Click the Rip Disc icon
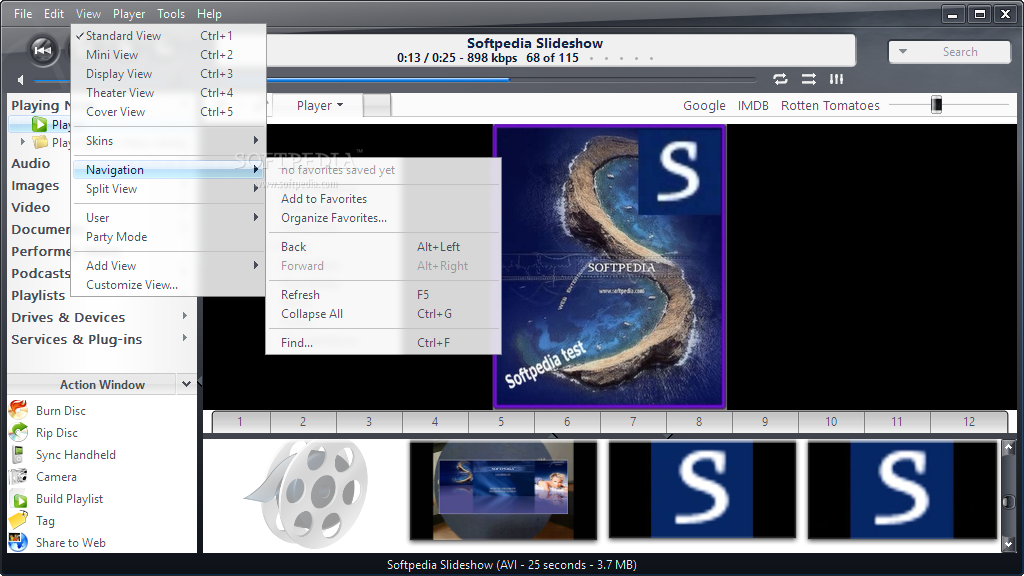This screenshot has height=576, width=1024. click(18, 432)
